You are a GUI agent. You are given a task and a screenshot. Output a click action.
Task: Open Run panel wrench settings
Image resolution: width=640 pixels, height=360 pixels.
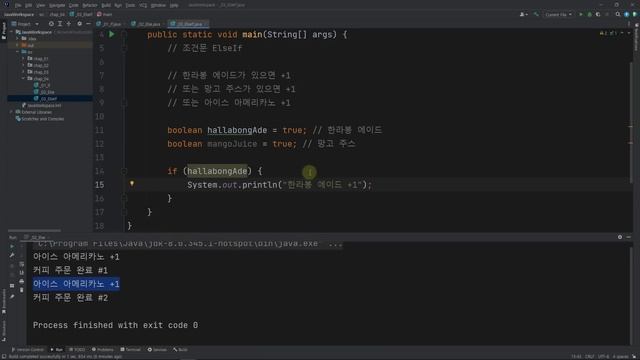(12, 255)
